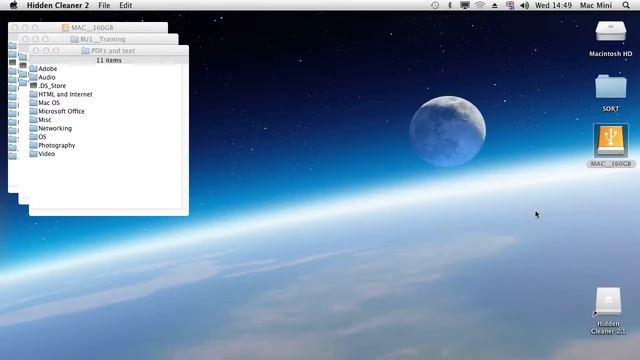Click the display mirroring menu bar icon
Image resolution: width=640 pixels, height=360 pixels.
click(464, 5)
